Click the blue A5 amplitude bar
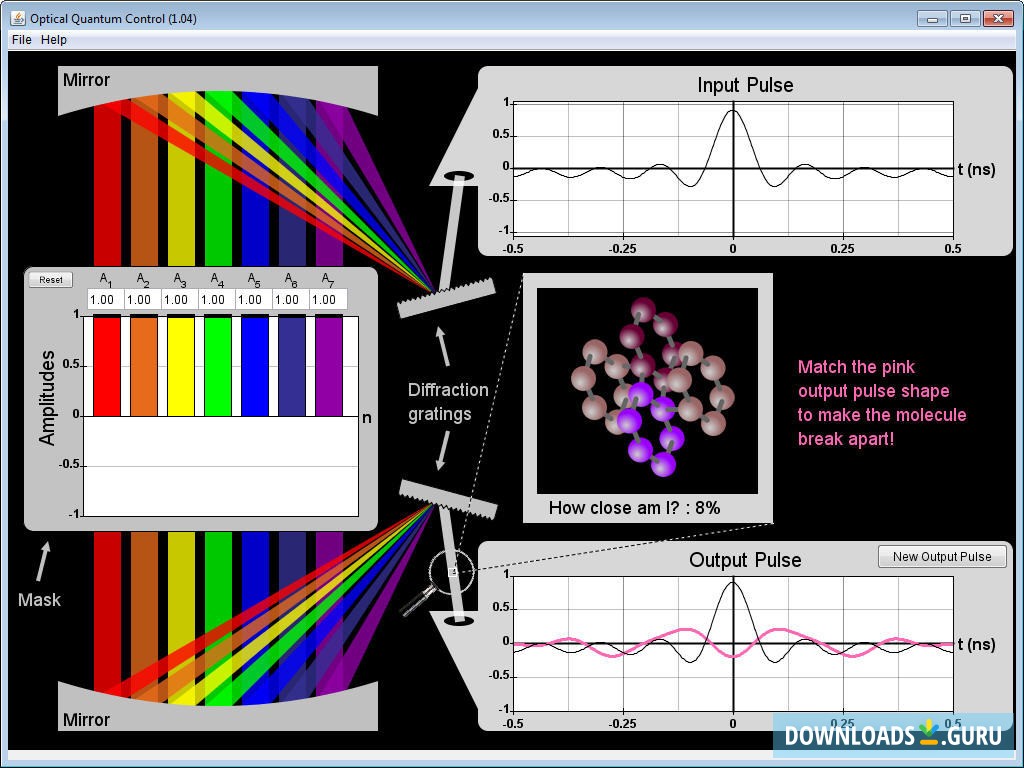 255,366
